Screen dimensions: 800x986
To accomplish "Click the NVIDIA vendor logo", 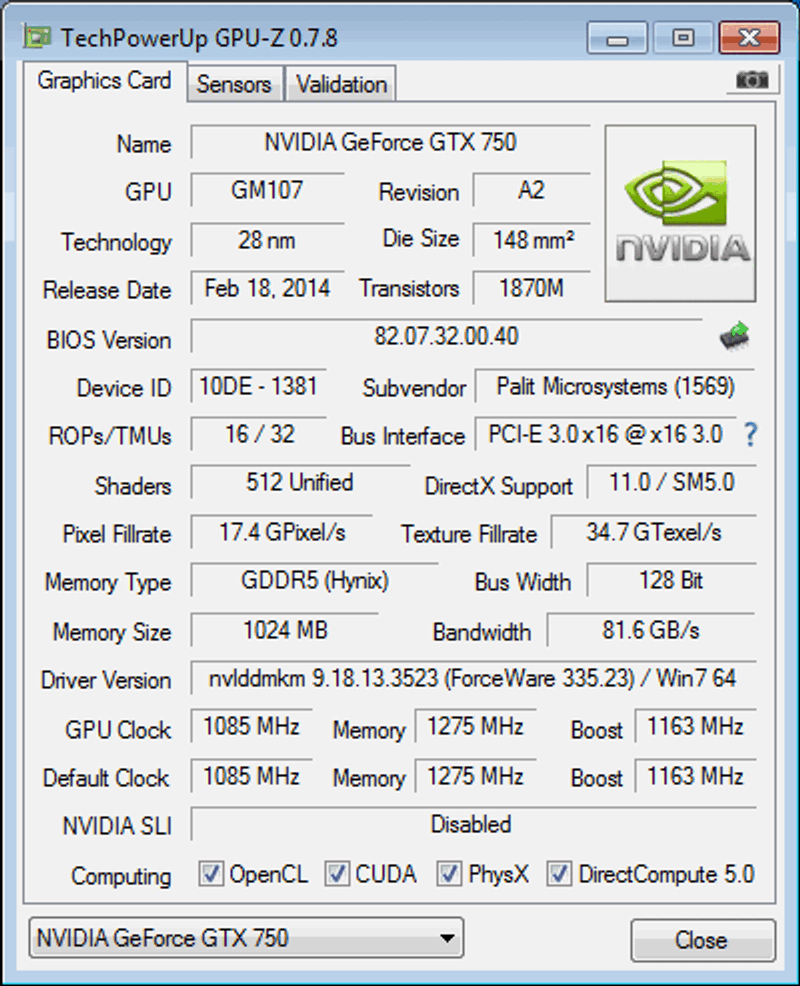I will pos(681,213).
